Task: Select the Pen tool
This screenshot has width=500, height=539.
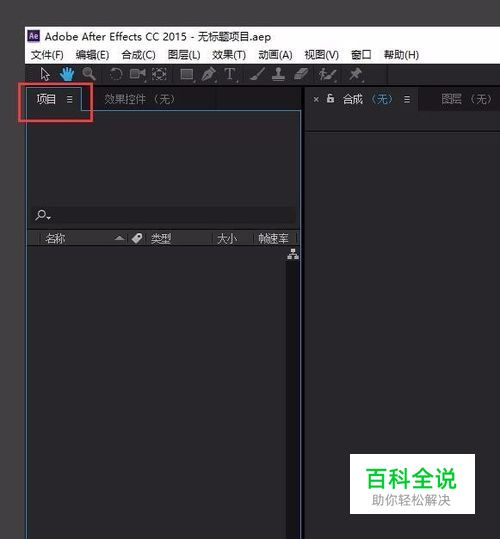Action: pos(208,74)
